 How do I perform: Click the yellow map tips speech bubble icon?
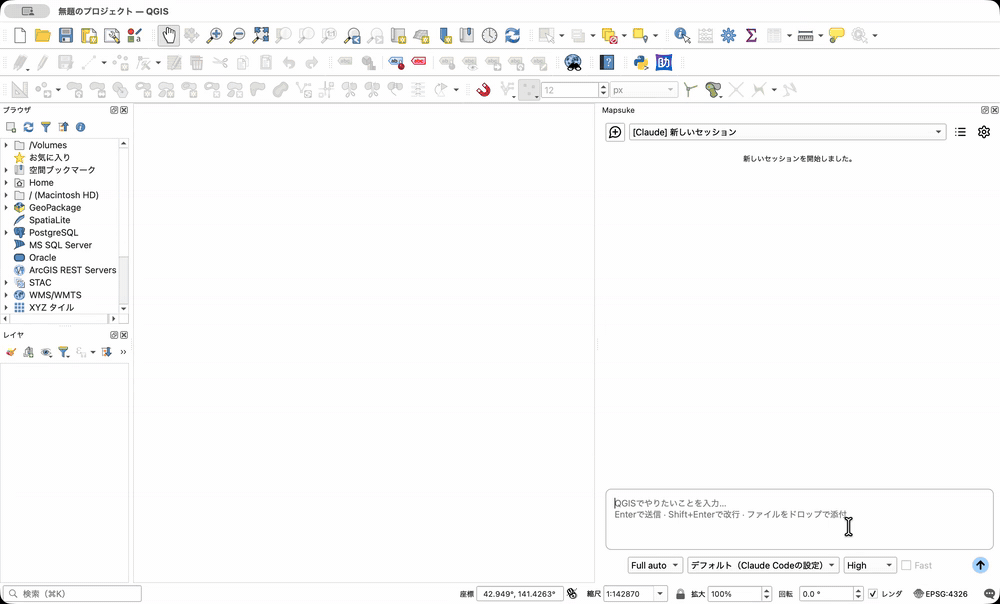tap(837, 35)
